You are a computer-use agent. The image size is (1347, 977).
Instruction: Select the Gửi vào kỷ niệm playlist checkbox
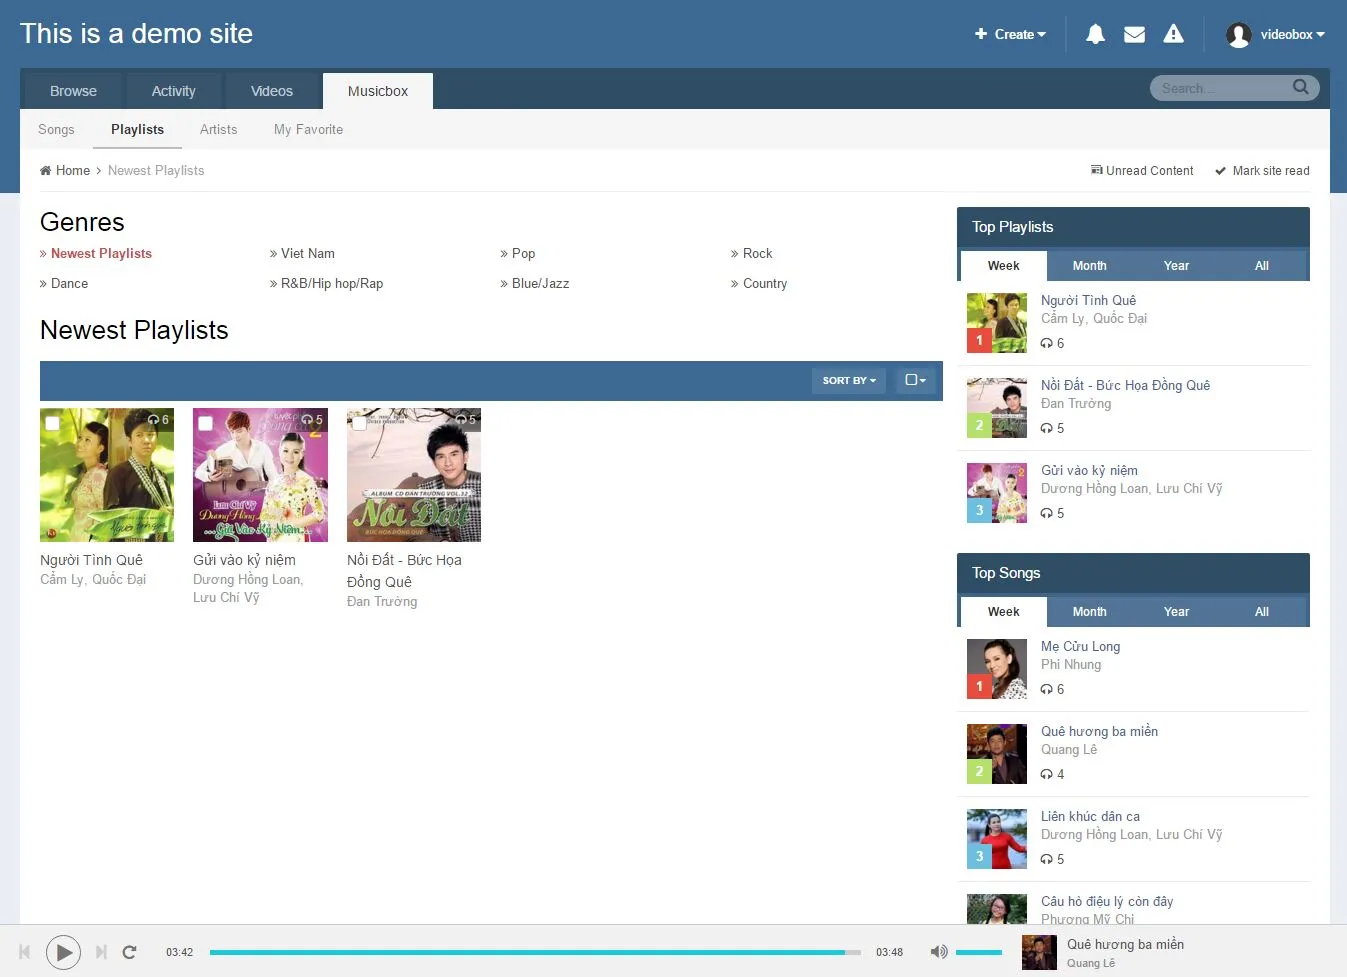click(205, 423)
